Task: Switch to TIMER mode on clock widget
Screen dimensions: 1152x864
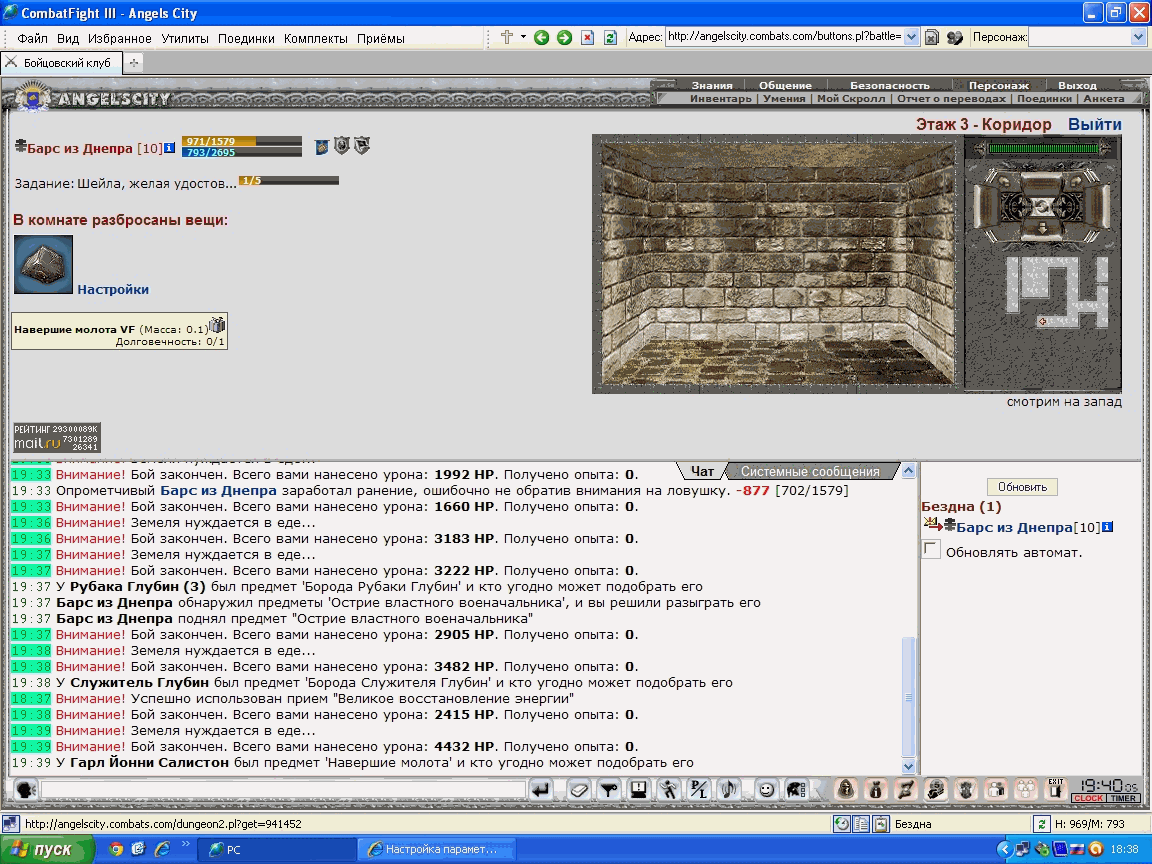Action: (1123, 798)
